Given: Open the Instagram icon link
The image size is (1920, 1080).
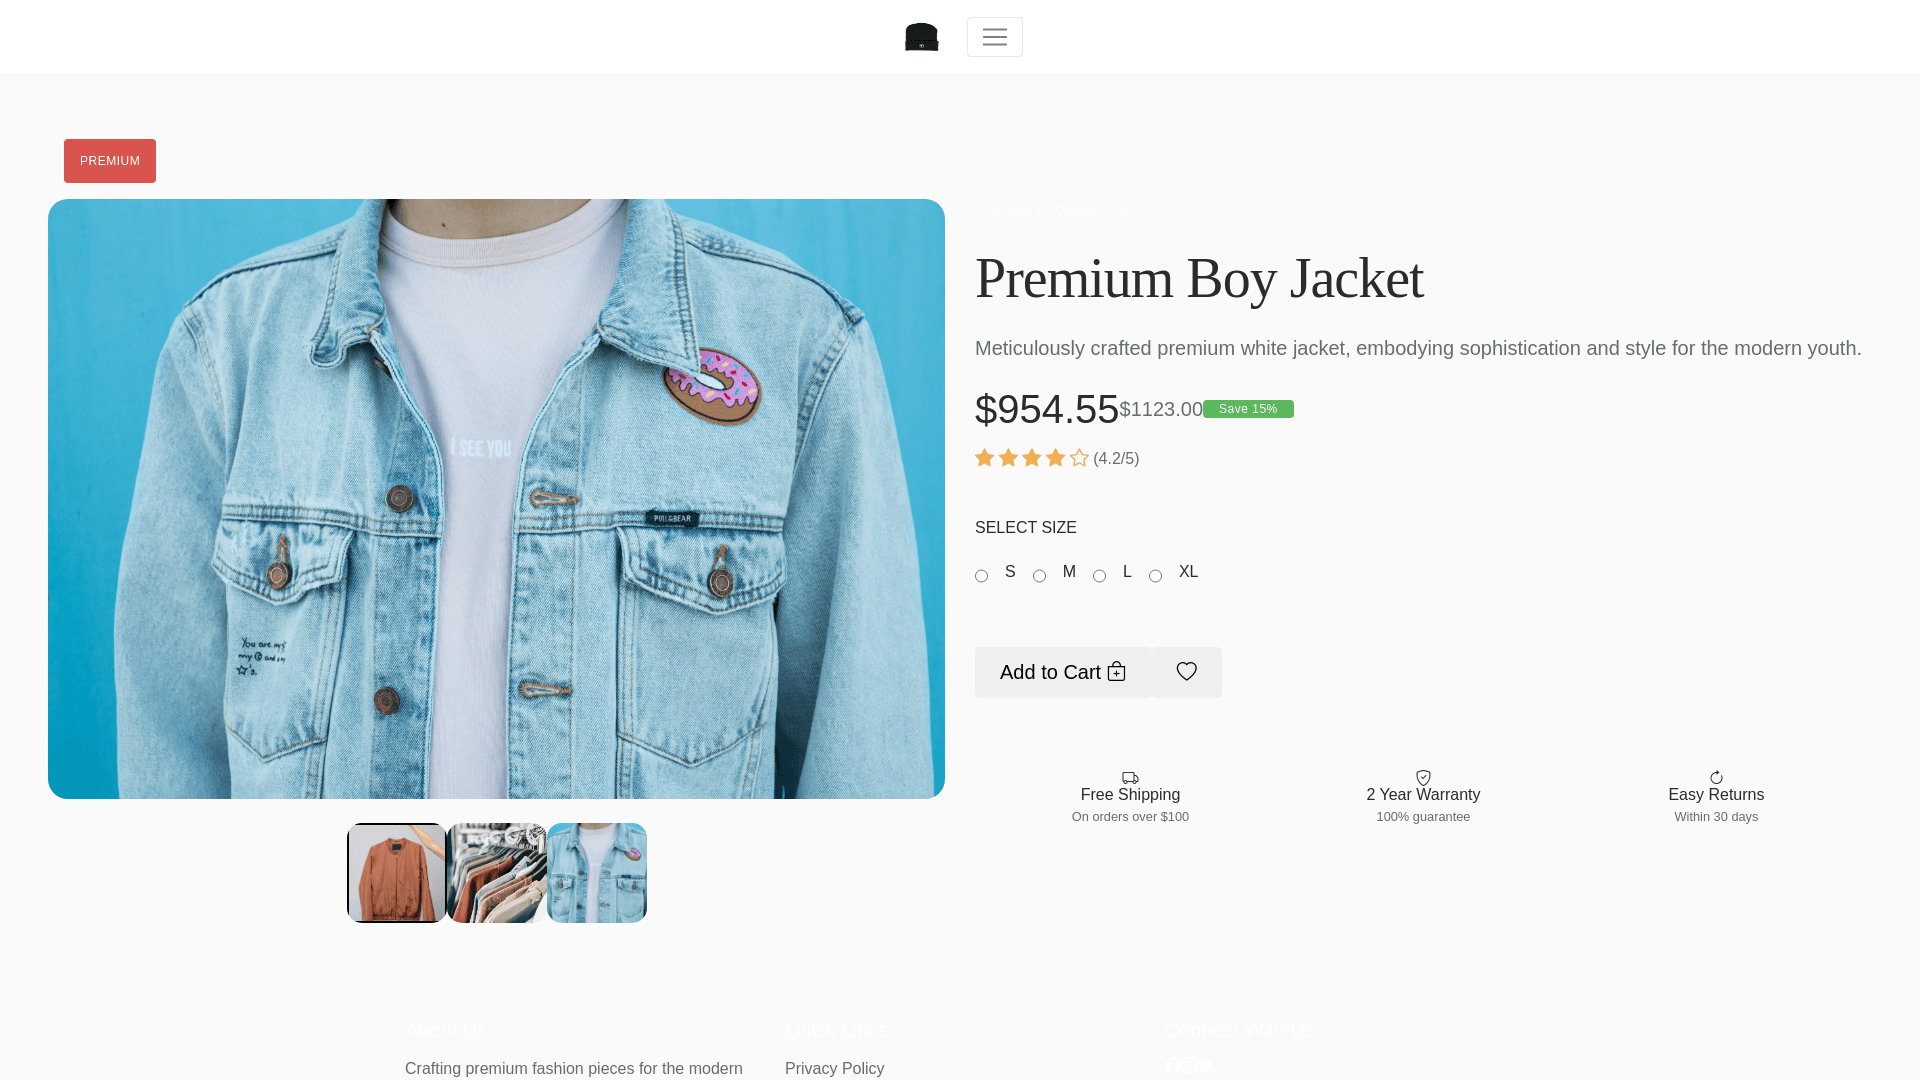Looking at the screenshot, I should click(1189, 1065).
